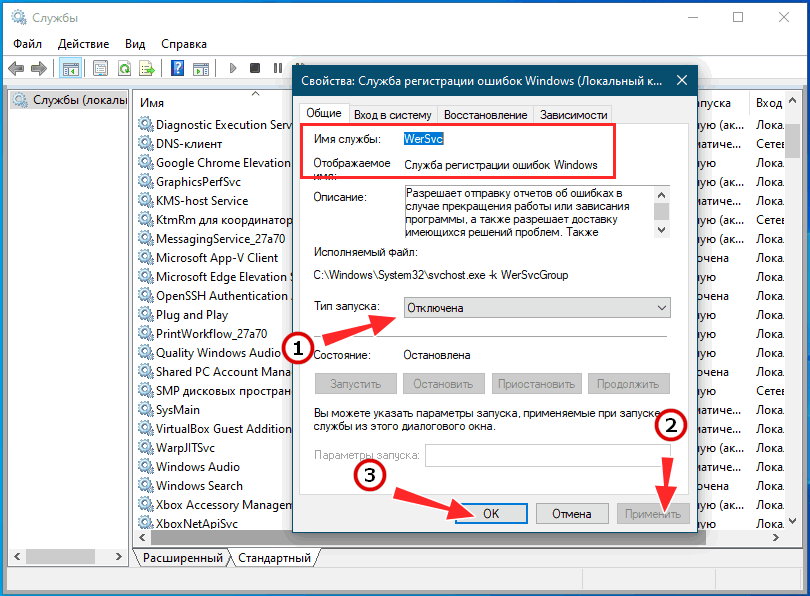Viewport: 810px width, 596px height.
Task: Click the Refresh toolbar icon
Action: 124,69
